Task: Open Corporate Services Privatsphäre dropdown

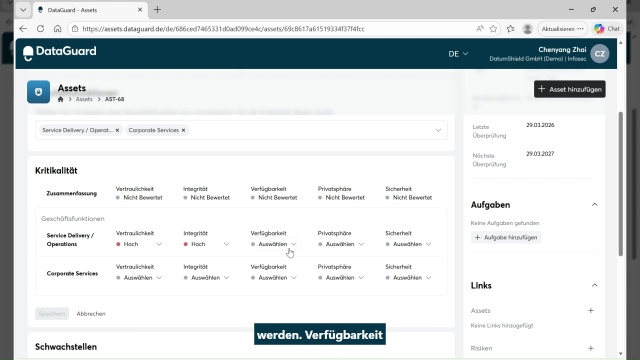Action: click(x=341, y=278)
